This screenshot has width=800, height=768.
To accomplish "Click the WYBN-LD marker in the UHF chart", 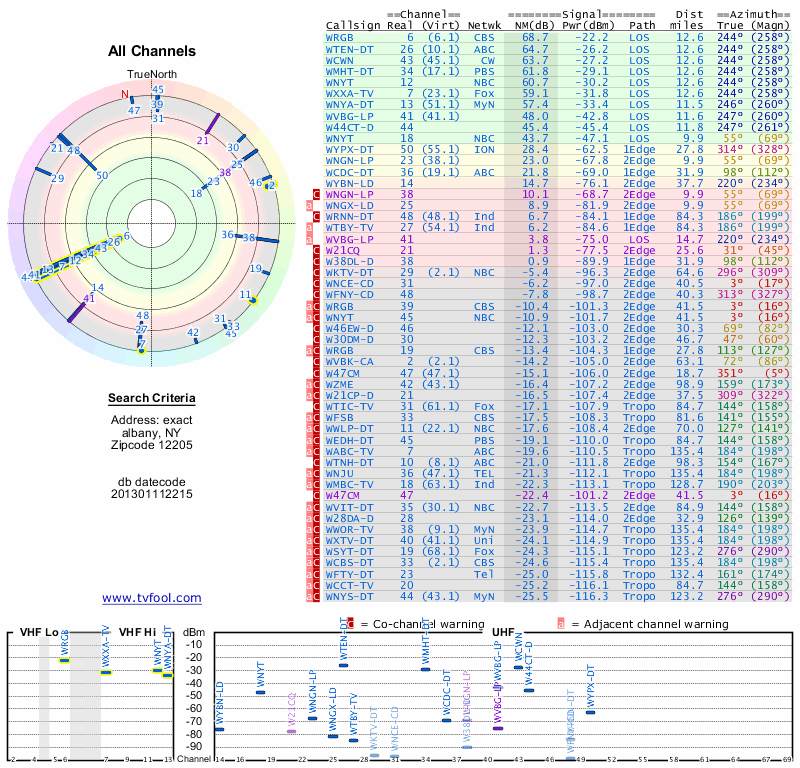I will pos(219,730).
